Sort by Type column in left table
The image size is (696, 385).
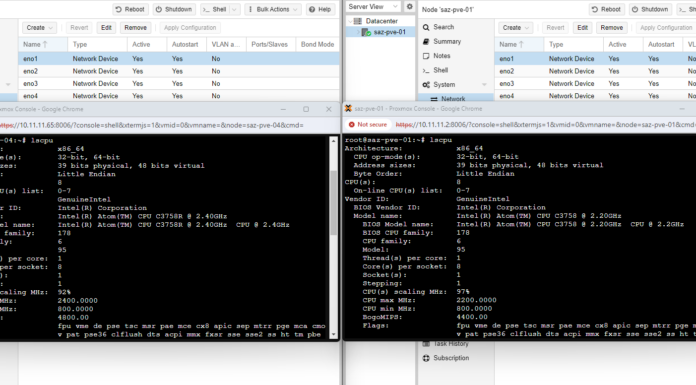click(97, 44)
